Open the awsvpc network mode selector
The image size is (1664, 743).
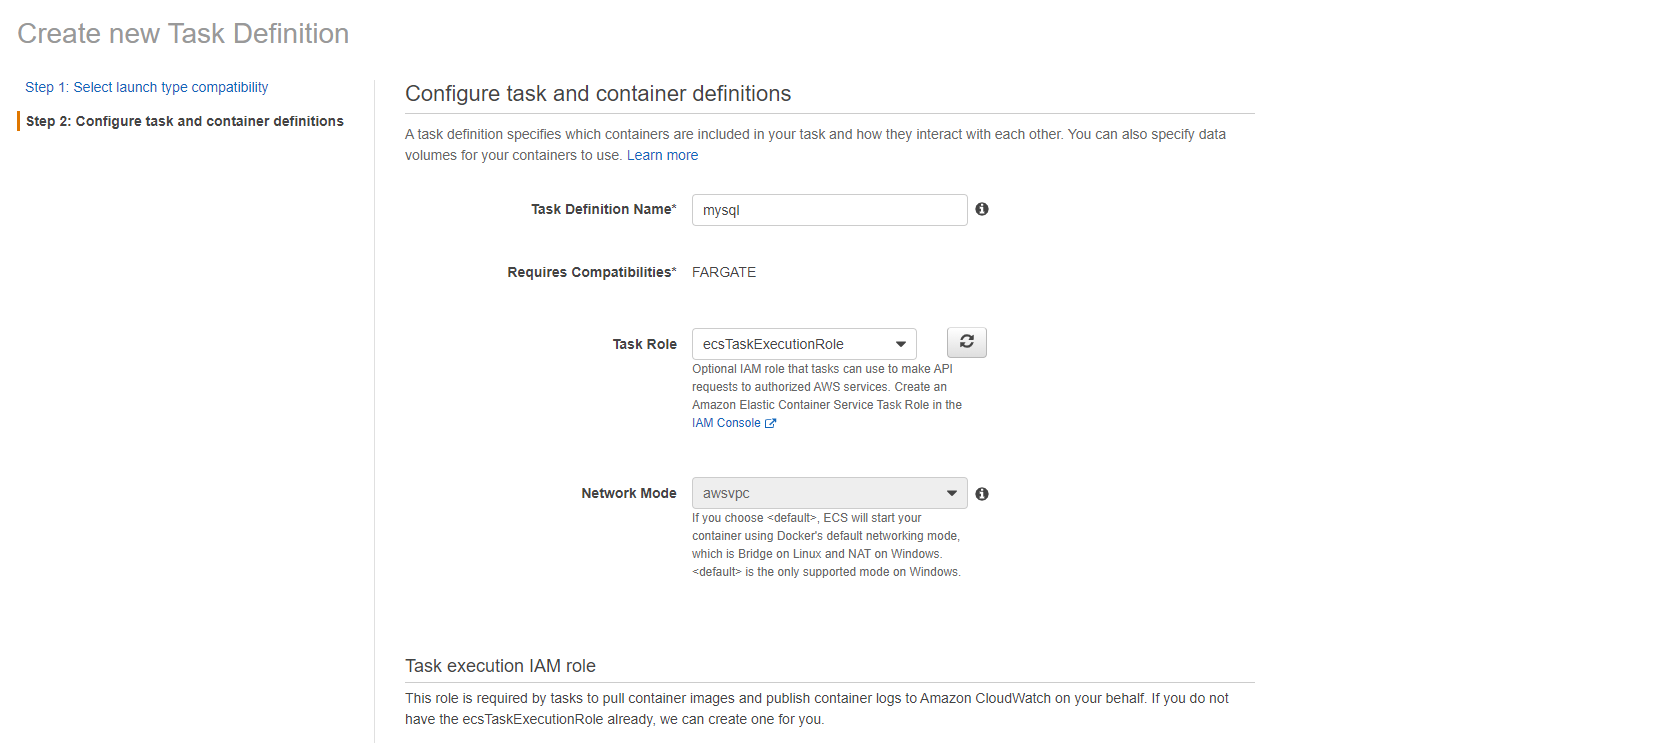(829, 493)
